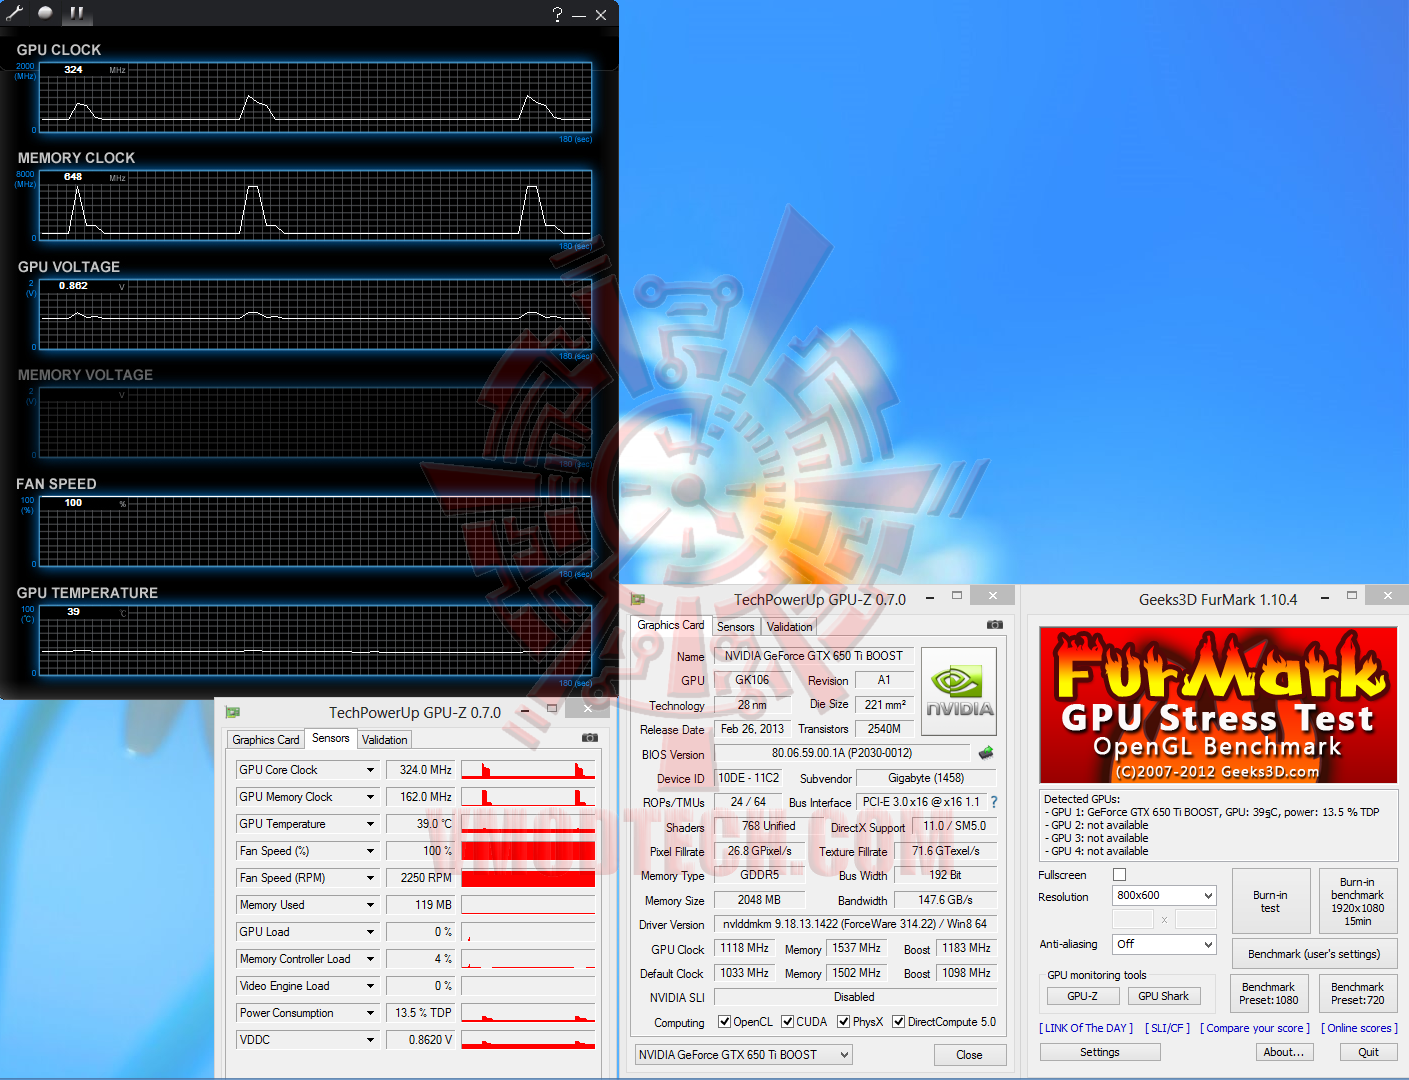Viewport: 1409px width, 1080px height.
Task: Expand the Power Consumption sensor dropdown
Action: pos(370,1013)
